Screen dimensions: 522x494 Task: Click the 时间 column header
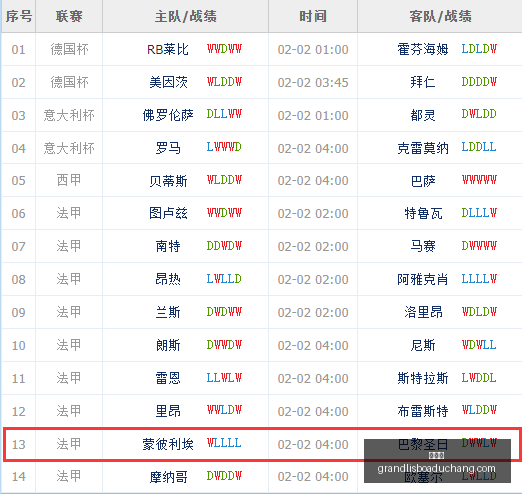[313, 16]
